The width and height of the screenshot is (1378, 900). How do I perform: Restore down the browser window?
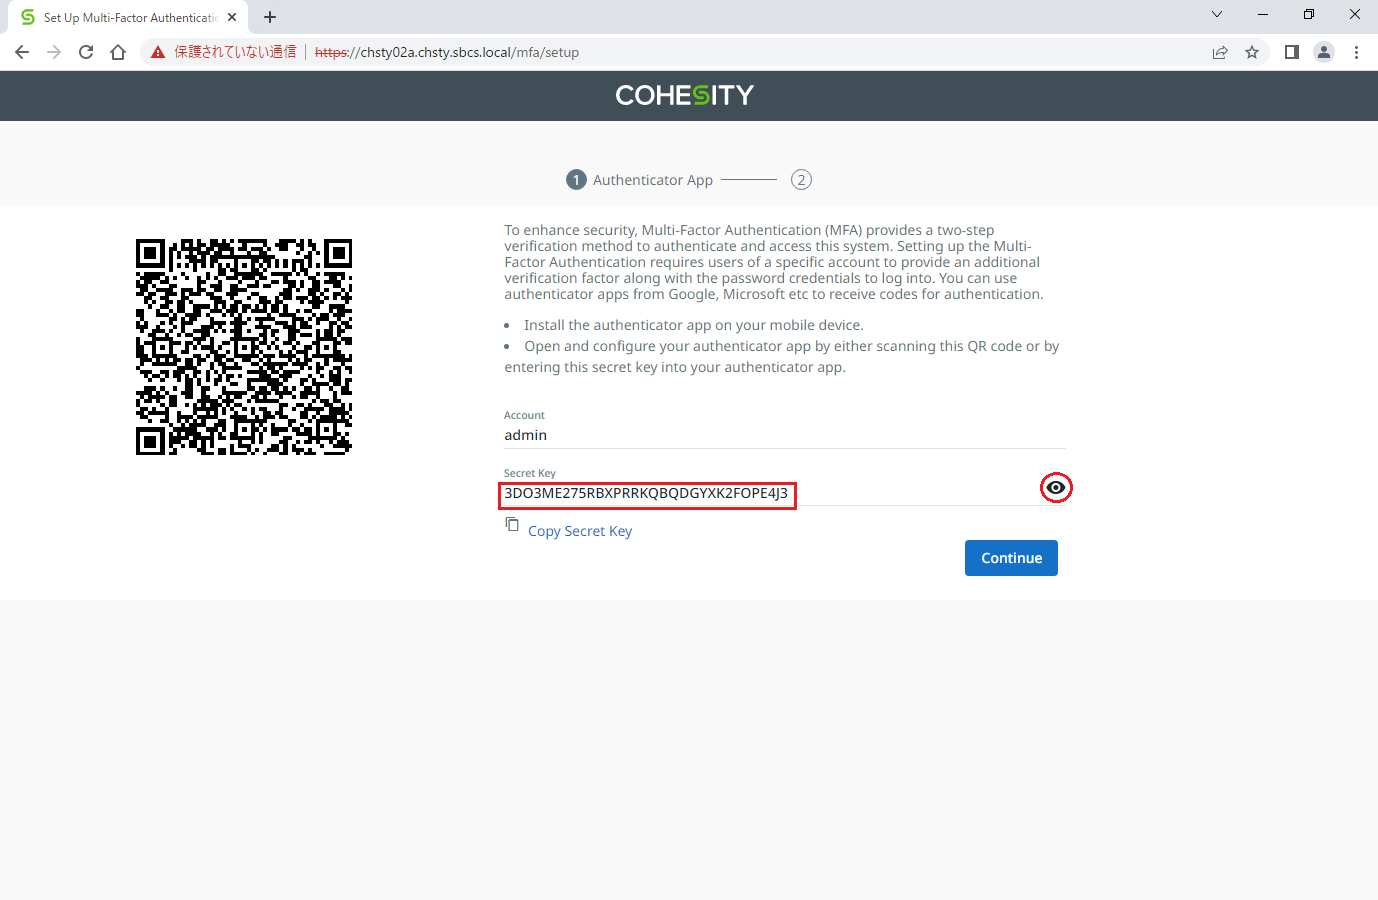point(1309,14)
